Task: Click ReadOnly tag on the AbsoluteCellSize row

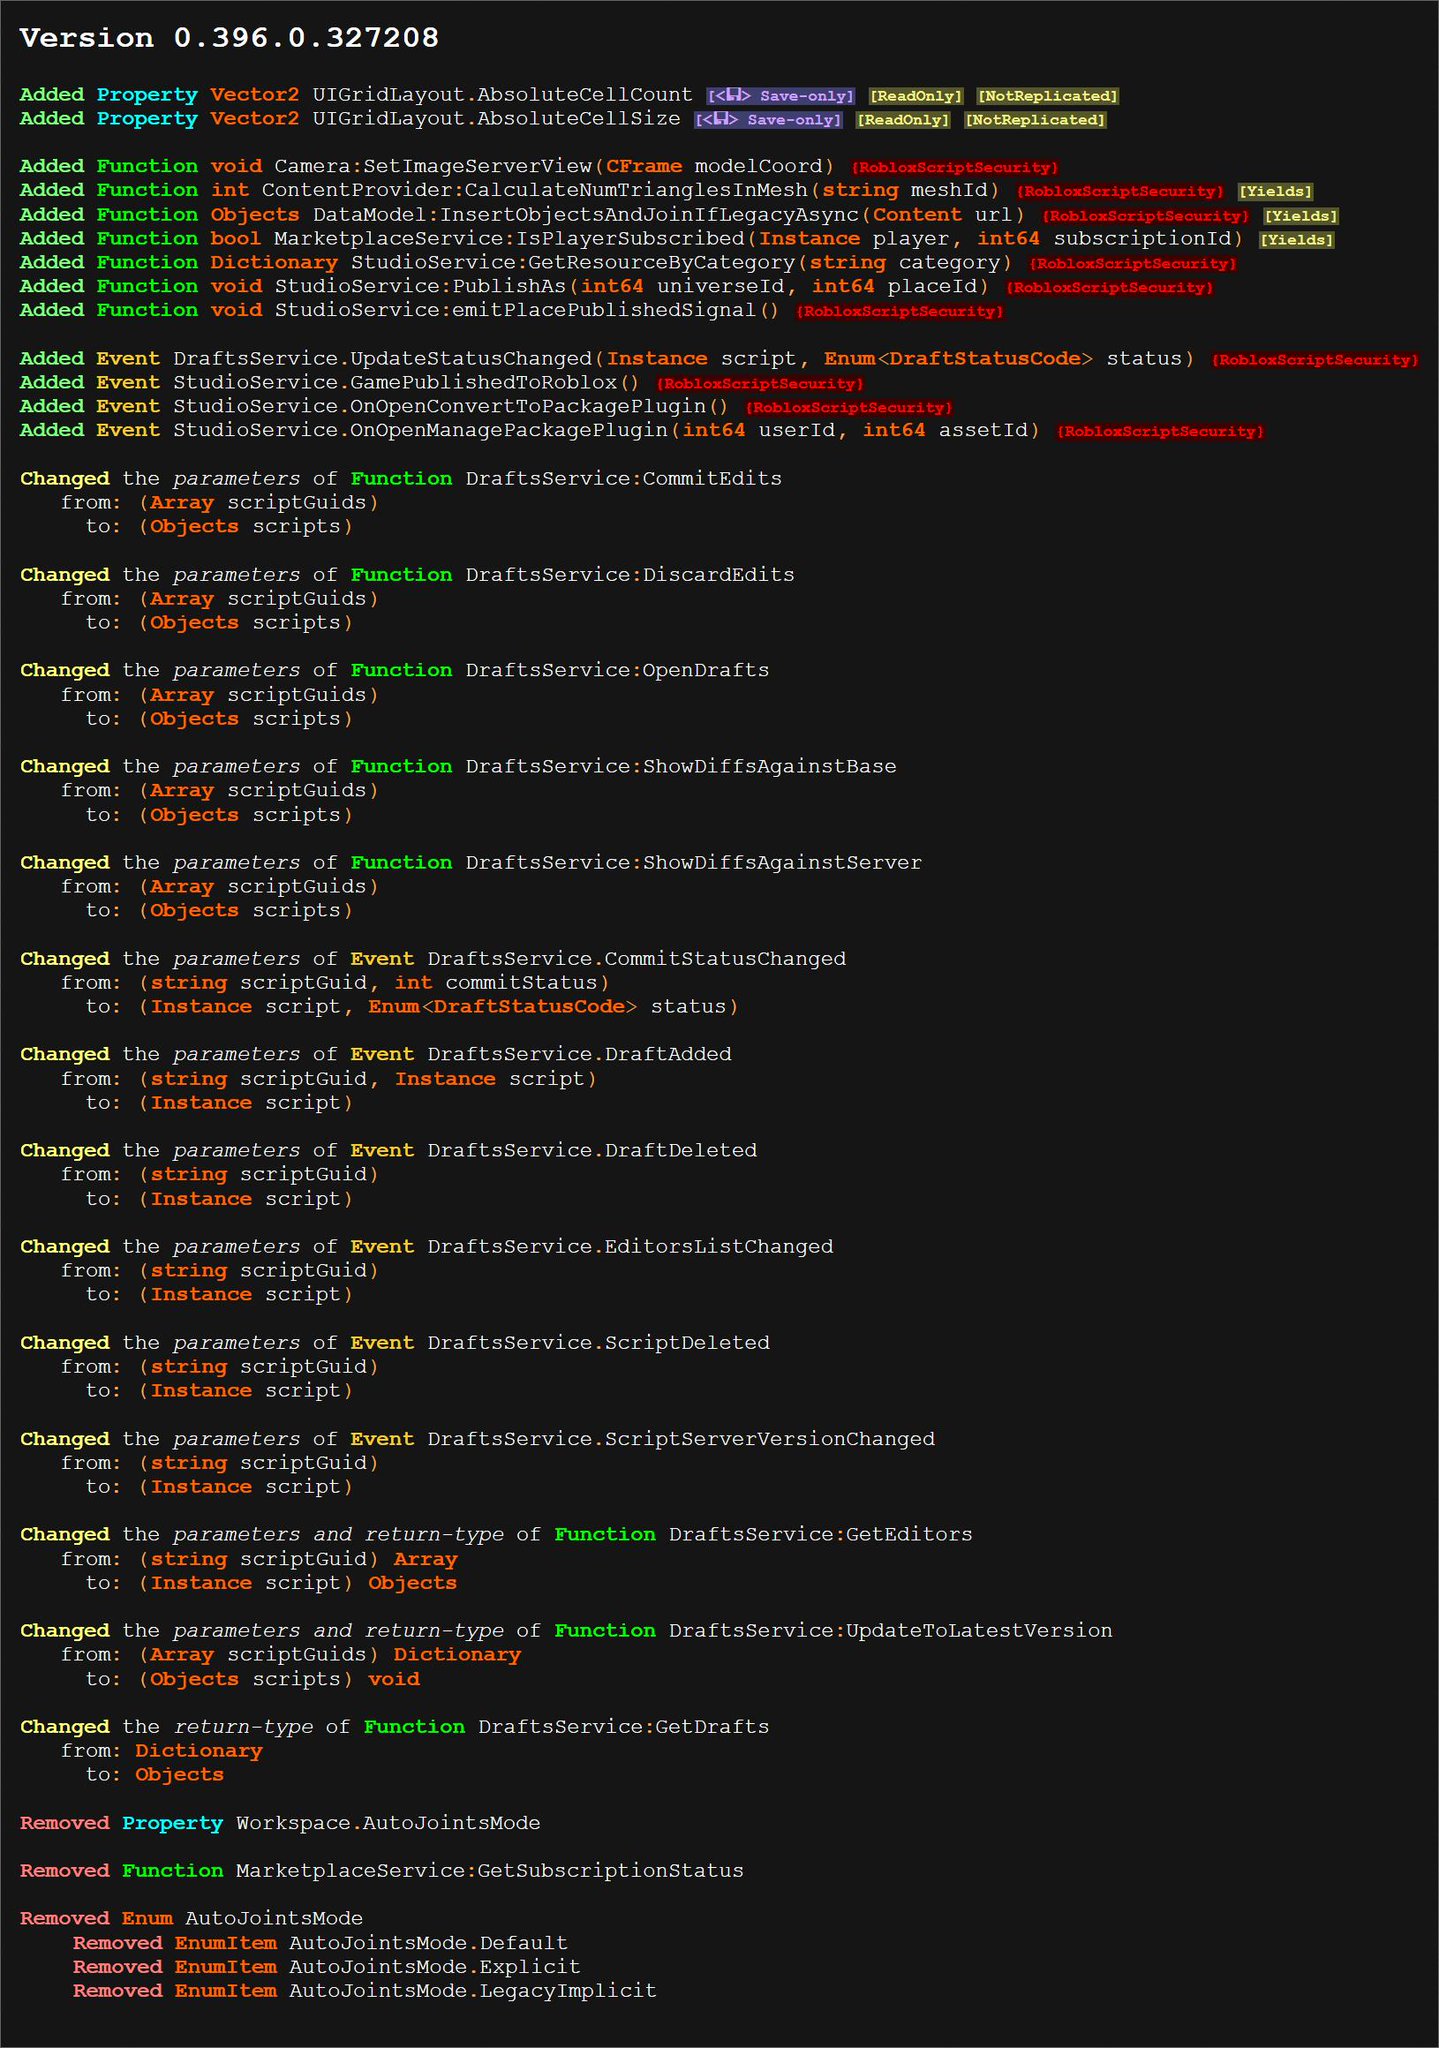Action: click(903, 120)
